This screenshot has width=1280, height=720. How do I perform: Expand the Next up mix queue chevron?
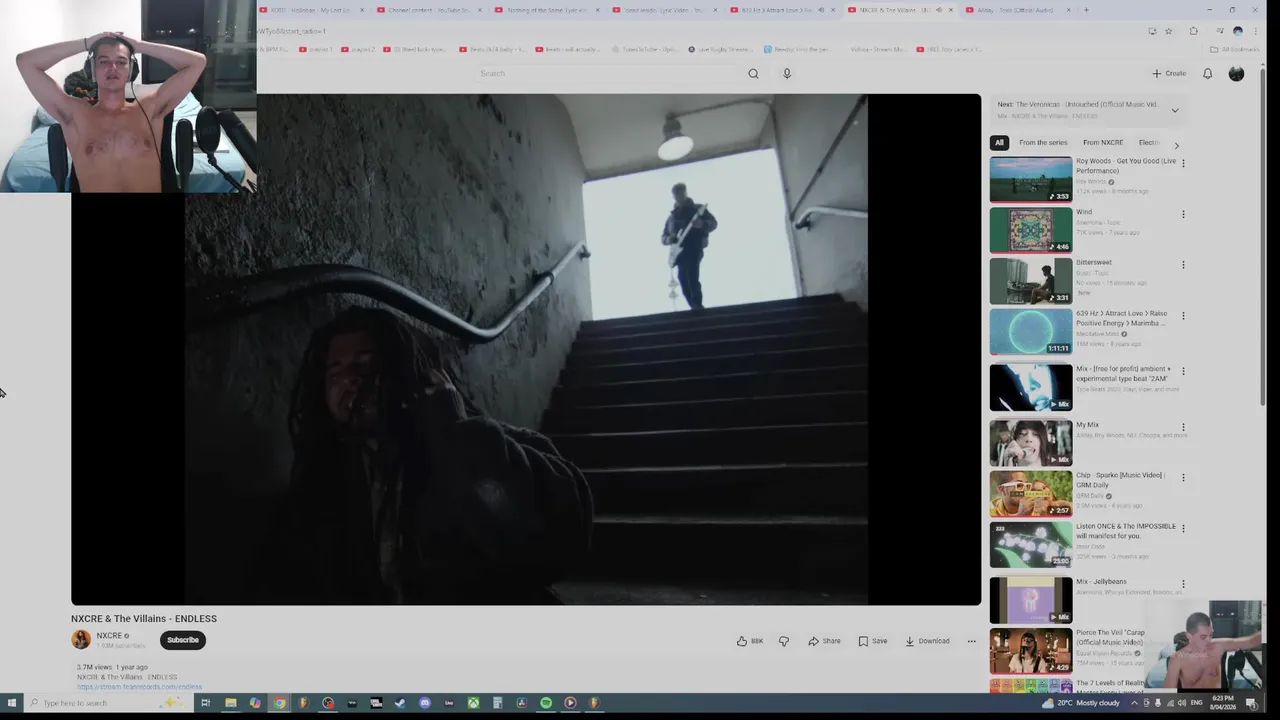(1175, 110)
